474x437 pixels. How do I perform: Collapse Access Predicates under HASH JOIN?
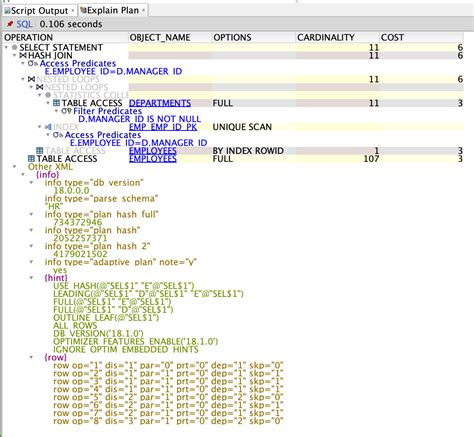point(23,63)
